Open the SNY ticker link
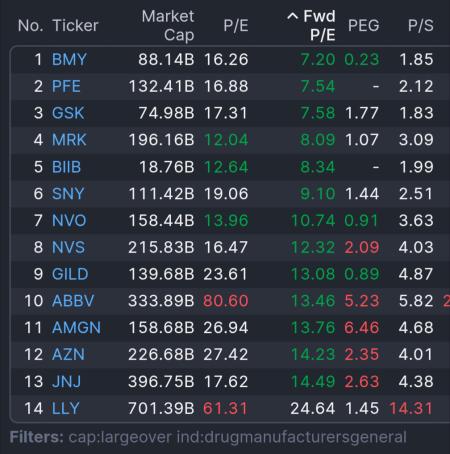450x454 pixels. coord(68,194)
